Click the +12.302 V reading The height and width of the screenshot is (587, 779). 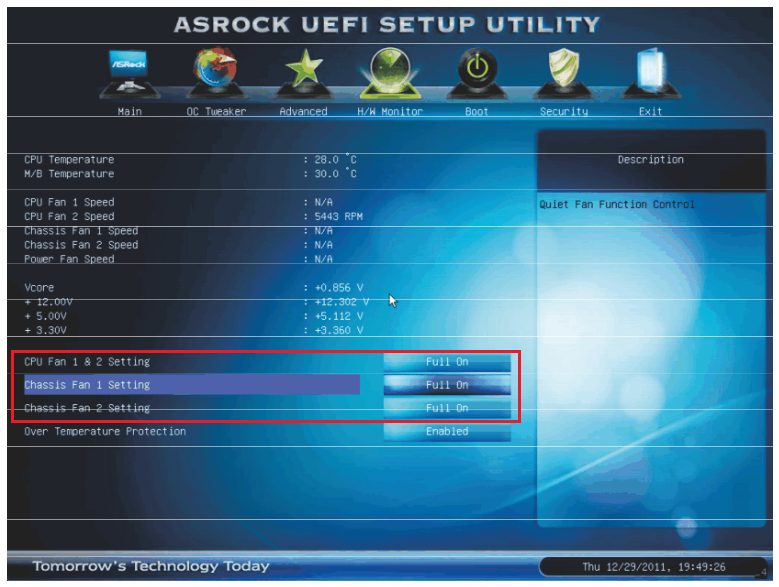point(342,302)
